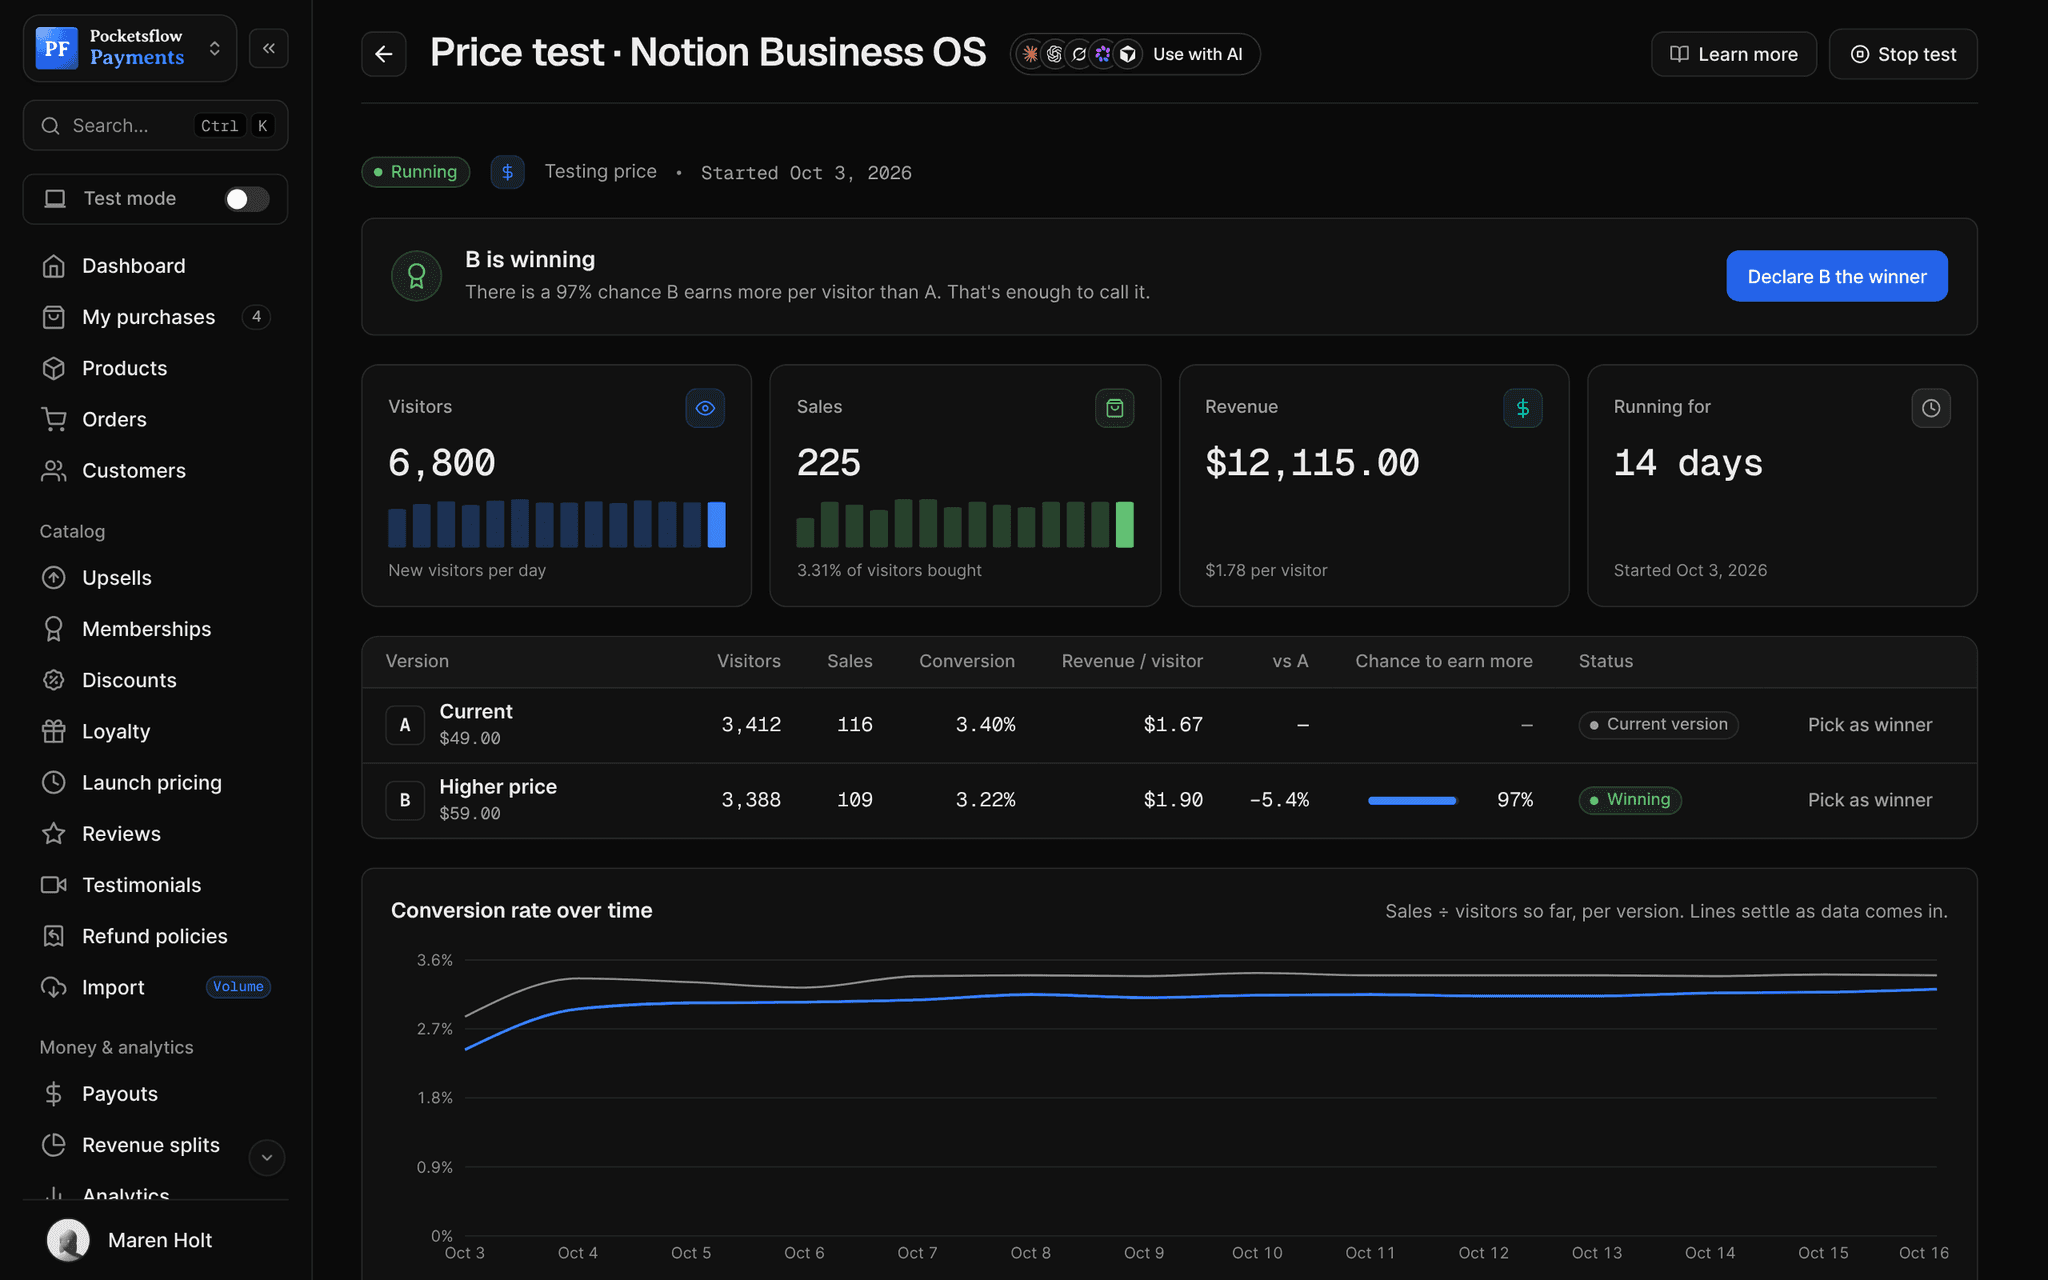Viewport: 2048px width, 1280px height.
Task: Click the Learn more button
Action: [x=1733, y=54]
